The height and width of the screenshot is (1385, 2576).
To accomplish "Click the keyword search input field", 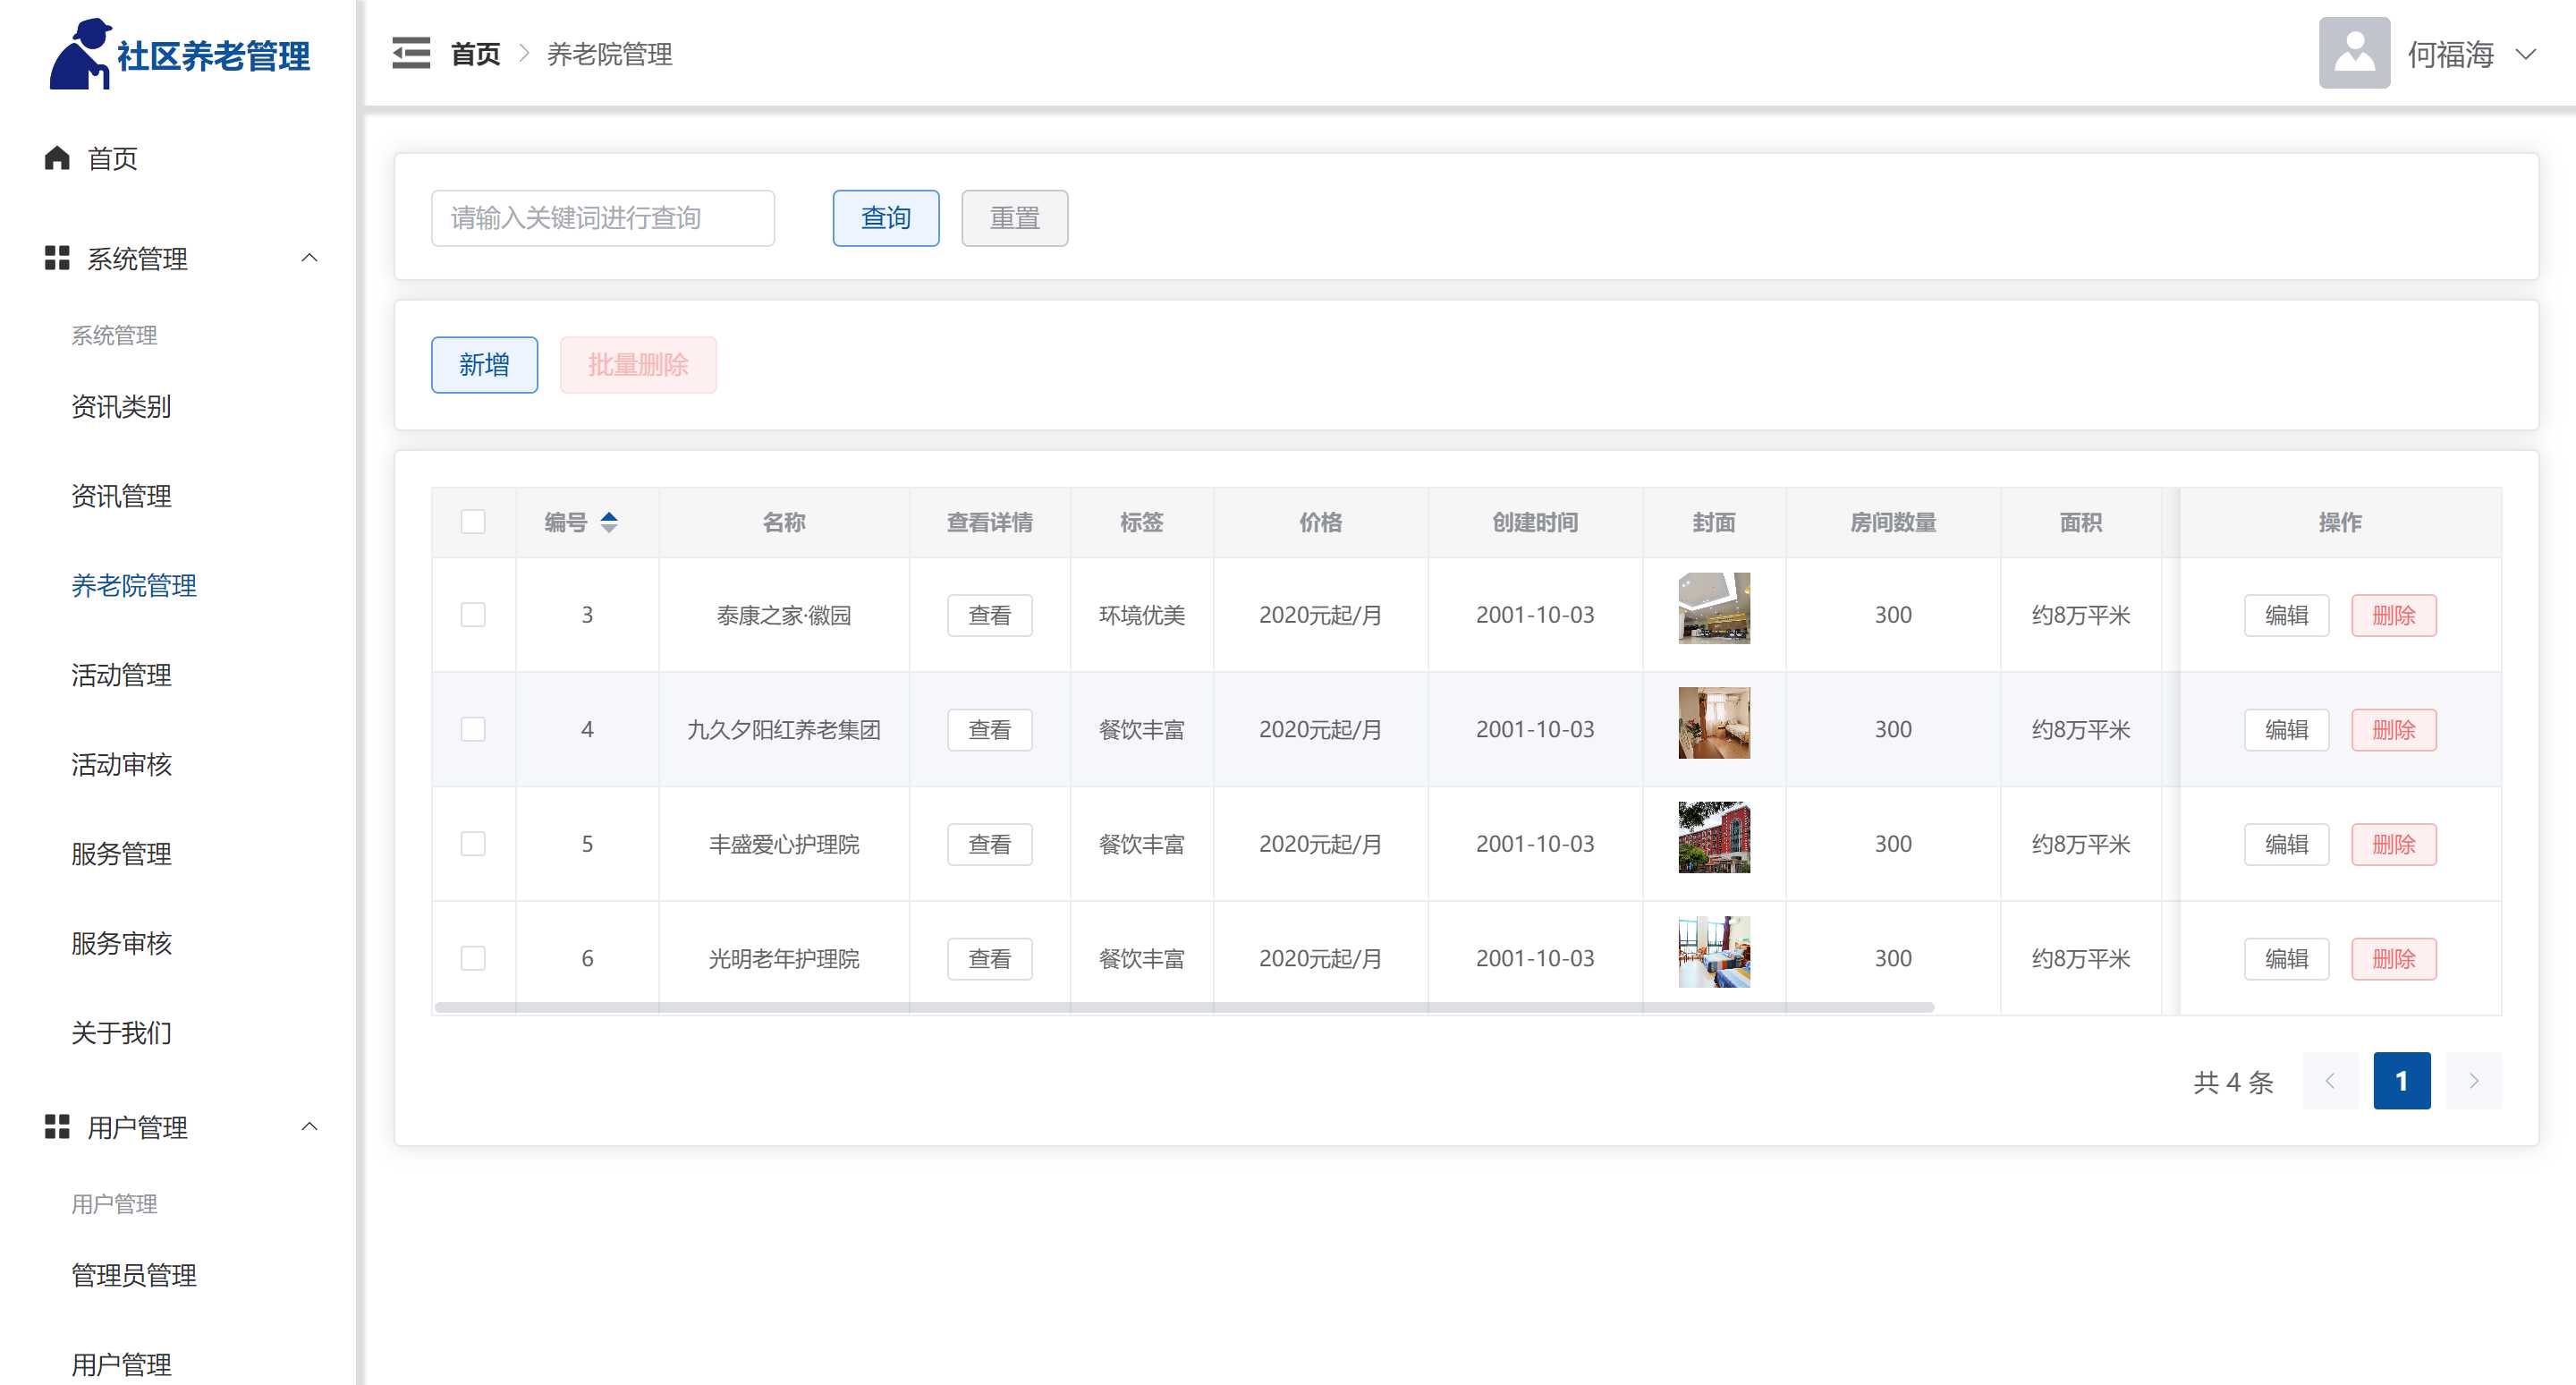I will (x=602, y=218).
